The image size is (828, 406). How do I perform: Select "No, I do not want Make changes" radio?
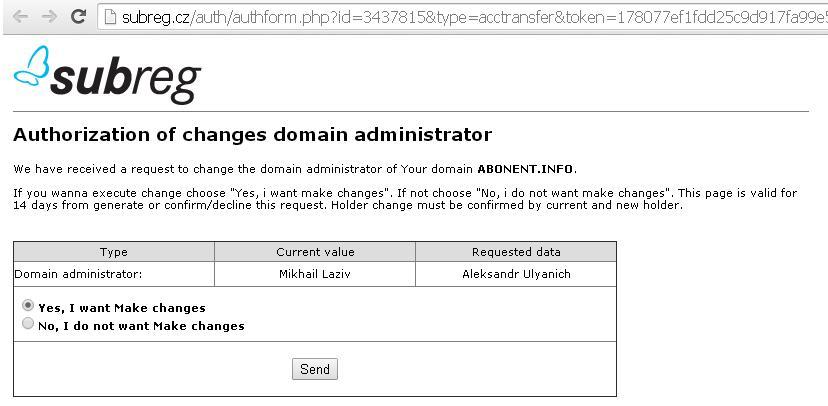(28, 324)
